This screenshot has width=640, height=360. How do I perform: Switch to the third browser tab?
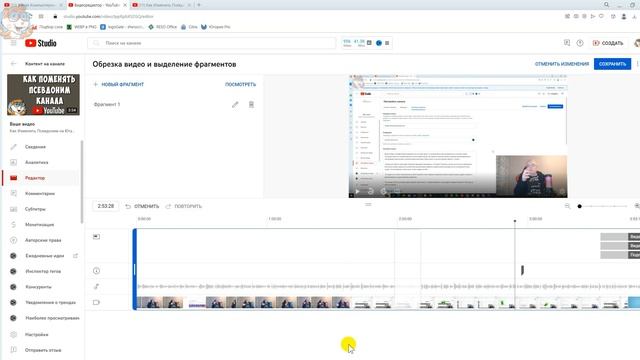point(162,5)
